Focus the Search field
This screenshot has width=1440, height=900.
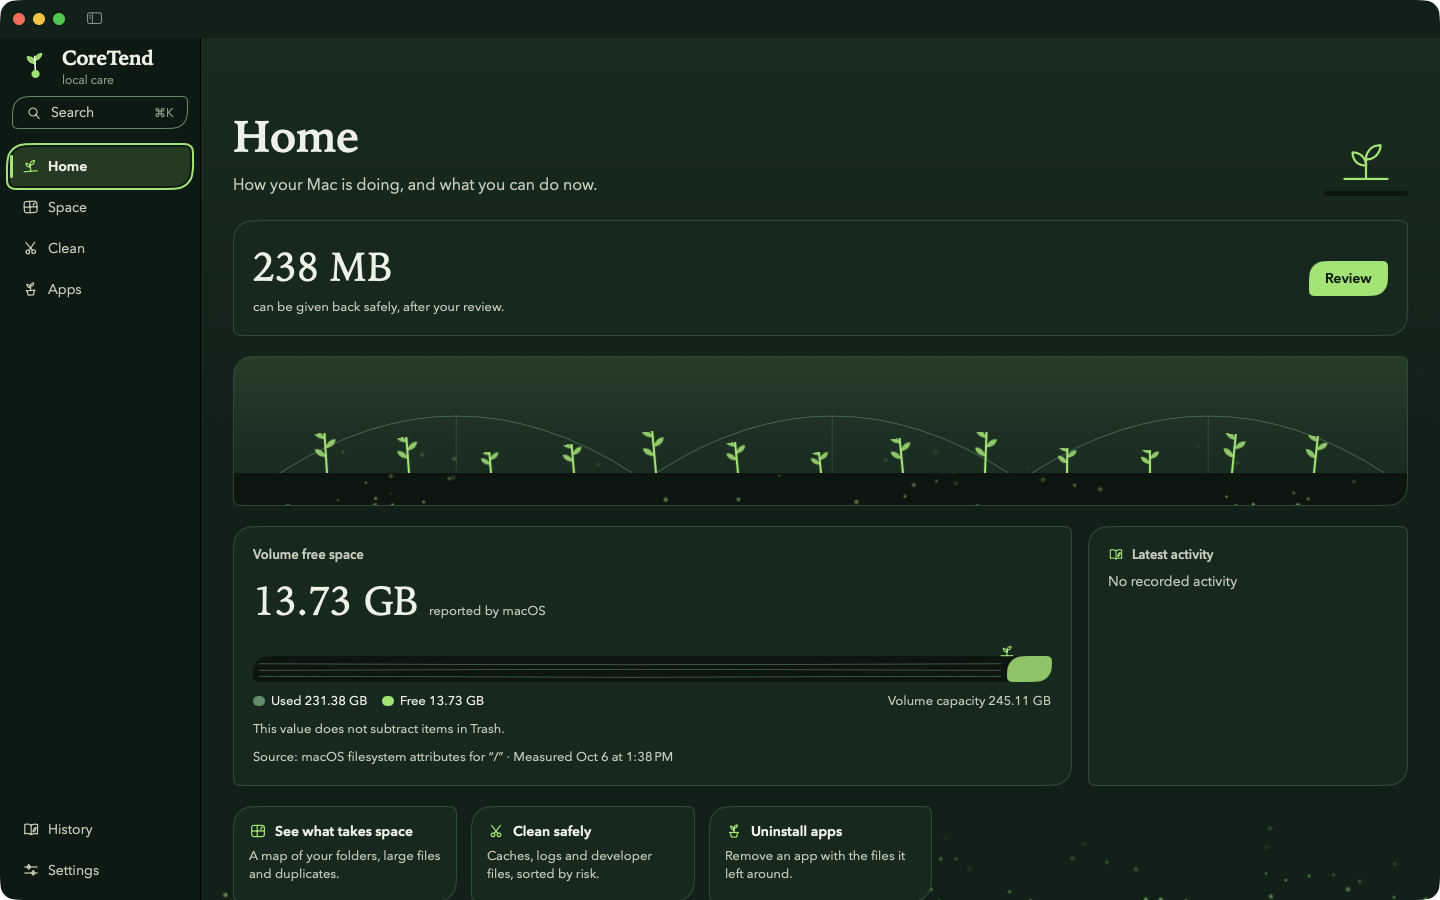tap(100, 113)
